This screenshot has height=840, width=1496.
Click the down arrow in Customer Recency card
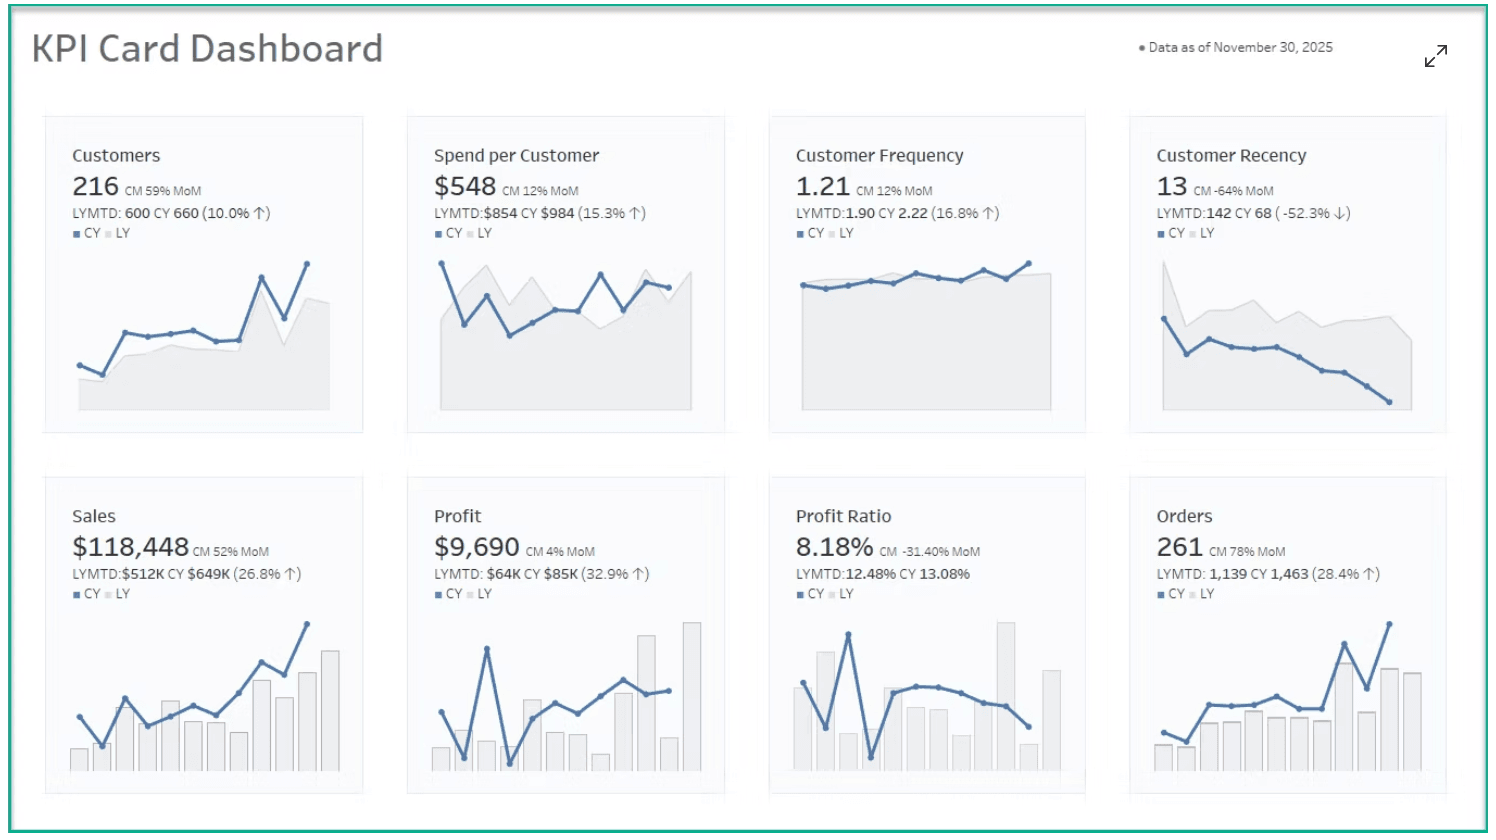tap(1341, 213)
